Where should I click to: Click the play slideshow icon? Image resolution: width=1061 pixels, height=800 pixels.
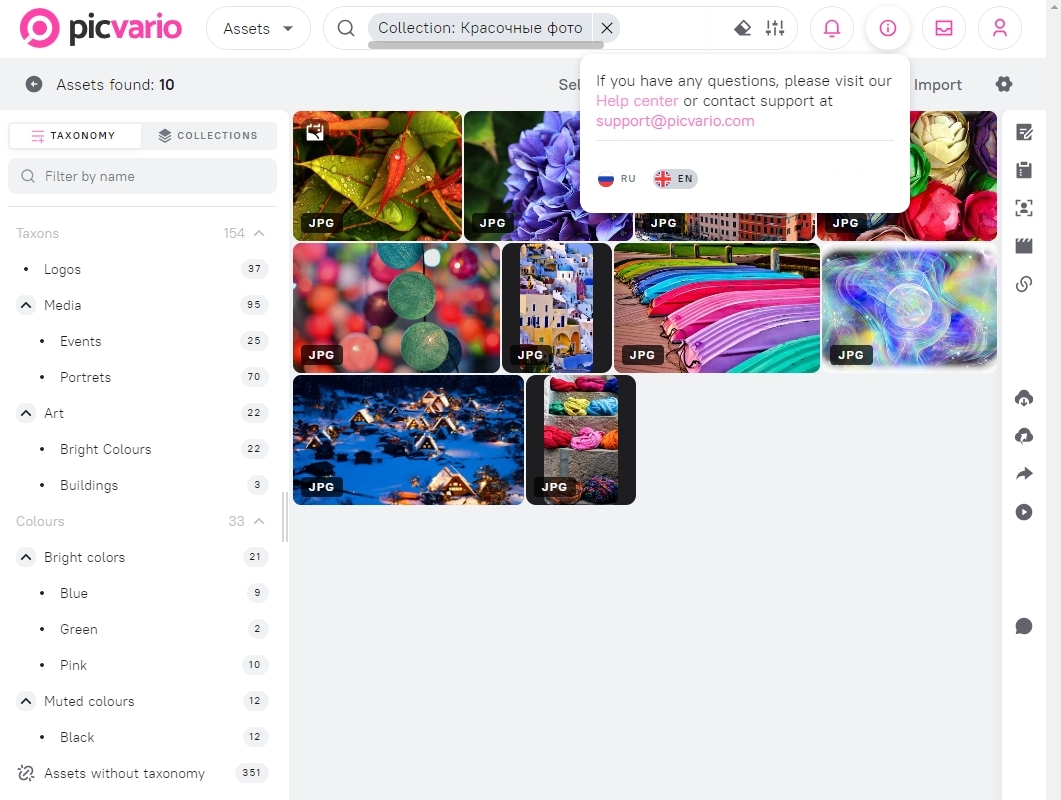click(1024, 512)
